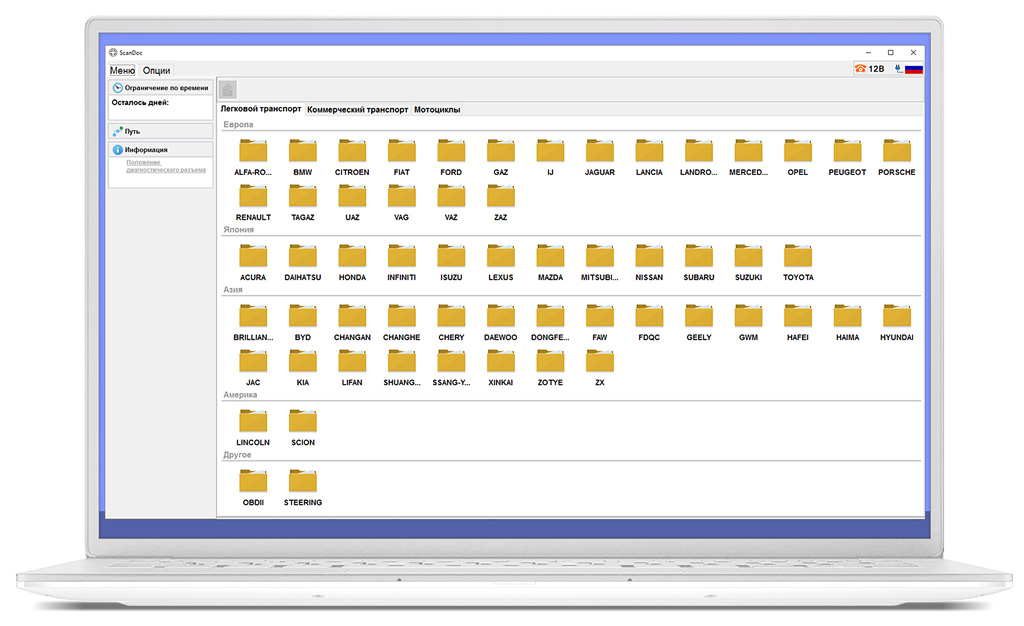Open the SCION folder

click(x=302, y=428)
